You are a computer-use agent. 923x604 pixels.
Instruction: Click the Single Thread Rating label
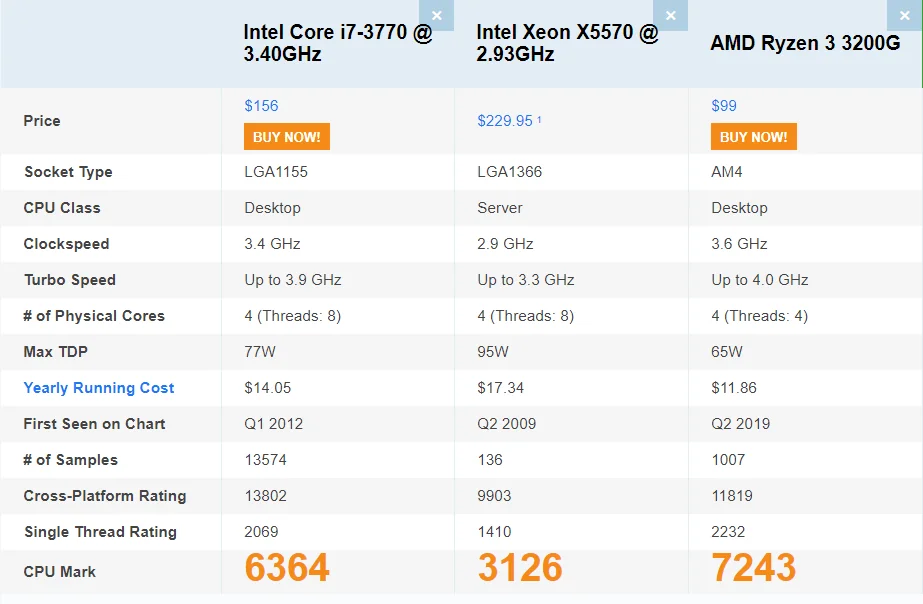(100, 532)
